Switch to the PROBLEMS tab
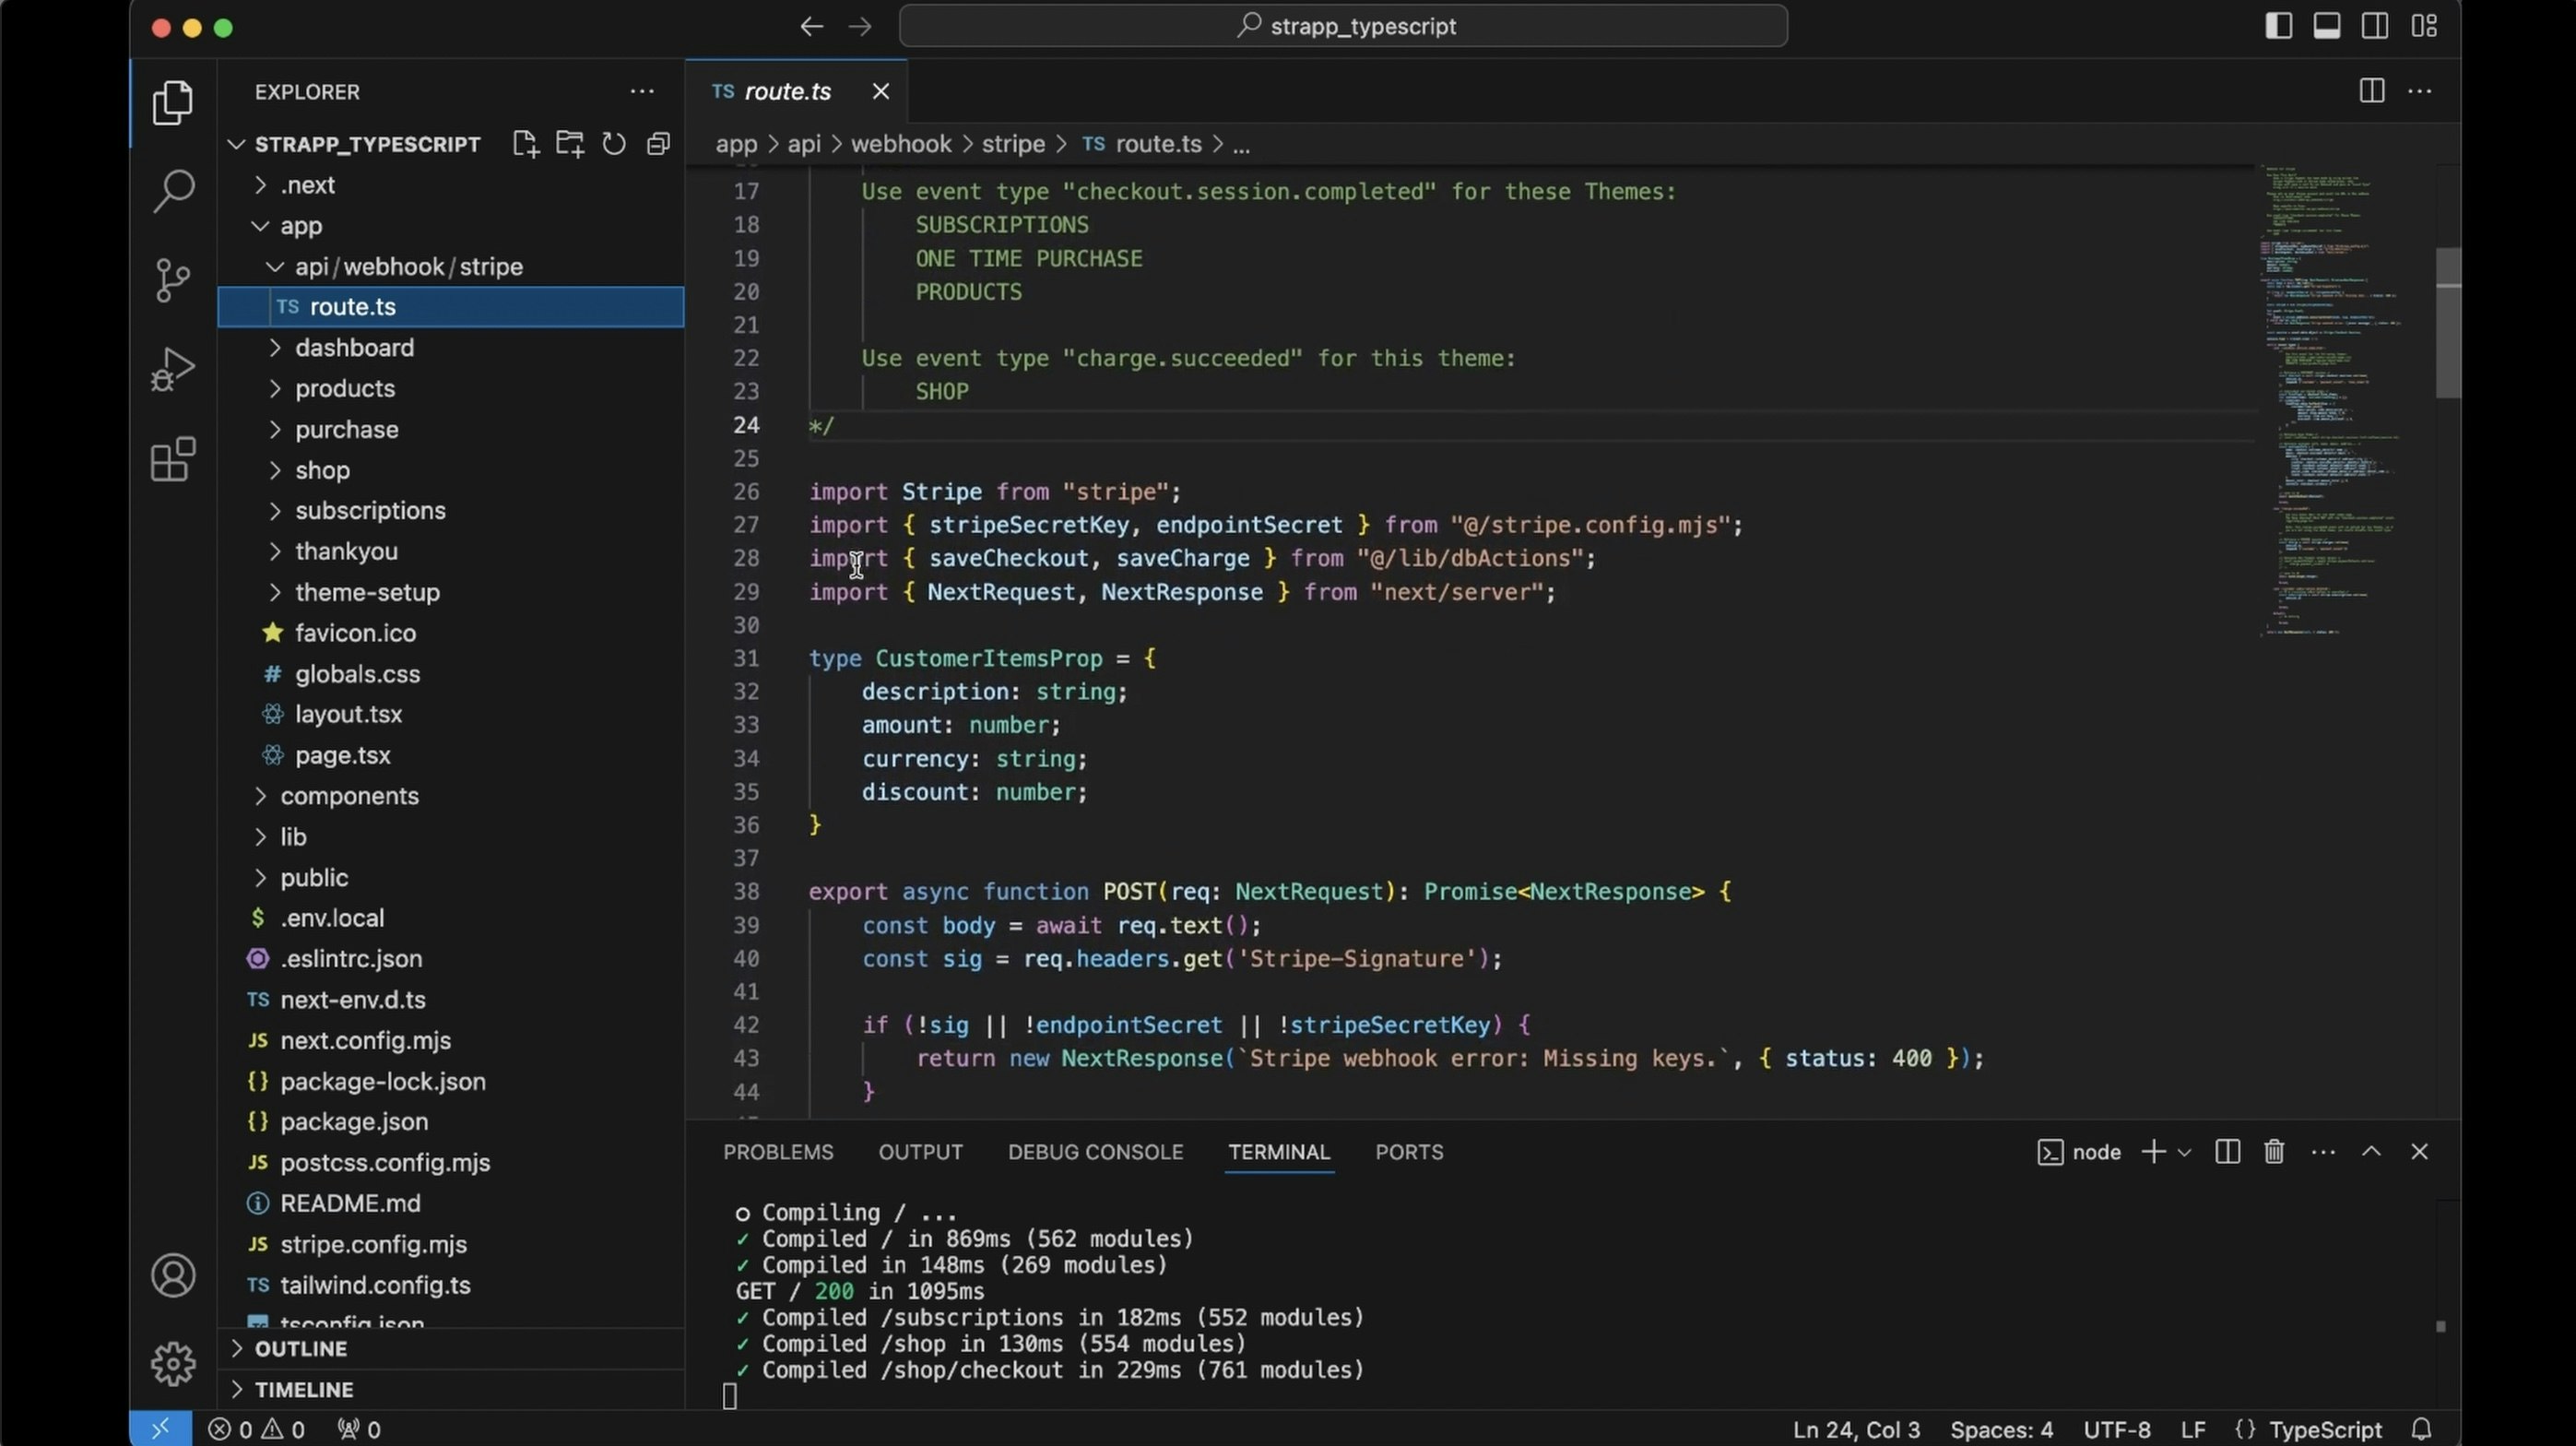This screenshot has width=2576, height=1446. pyautogui.click(x=778, y=1152)
